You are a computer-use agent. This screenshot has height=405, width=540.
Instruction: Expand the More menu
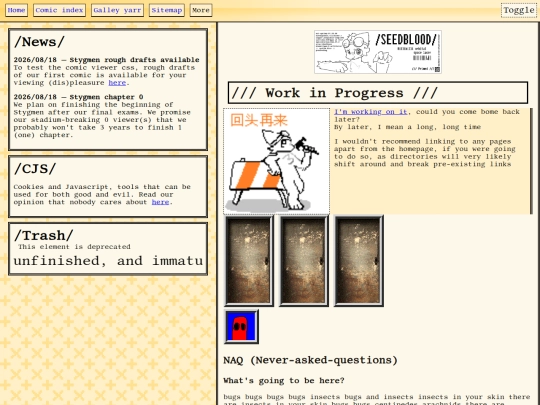coord(201,10)
